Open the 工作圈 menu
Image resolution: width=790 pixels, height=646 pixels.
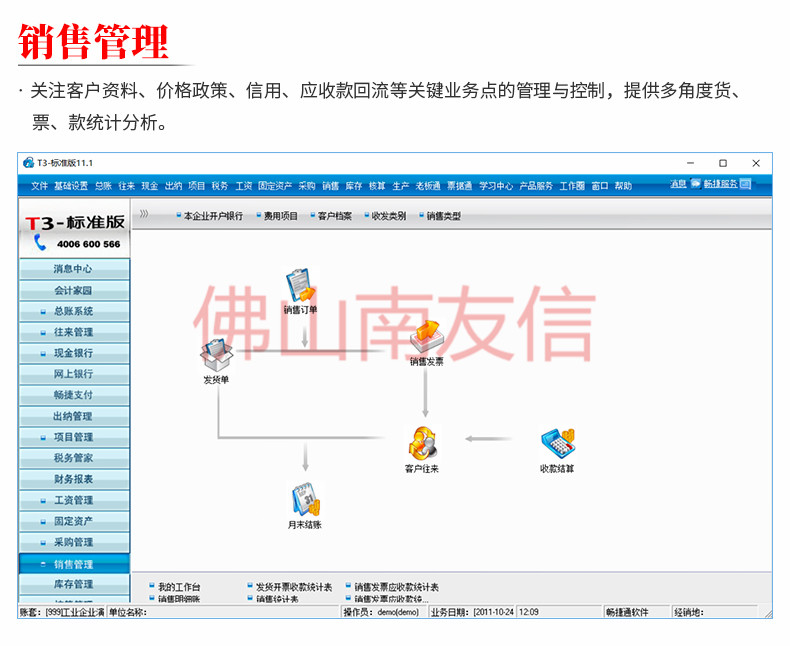tap(572, 186)
